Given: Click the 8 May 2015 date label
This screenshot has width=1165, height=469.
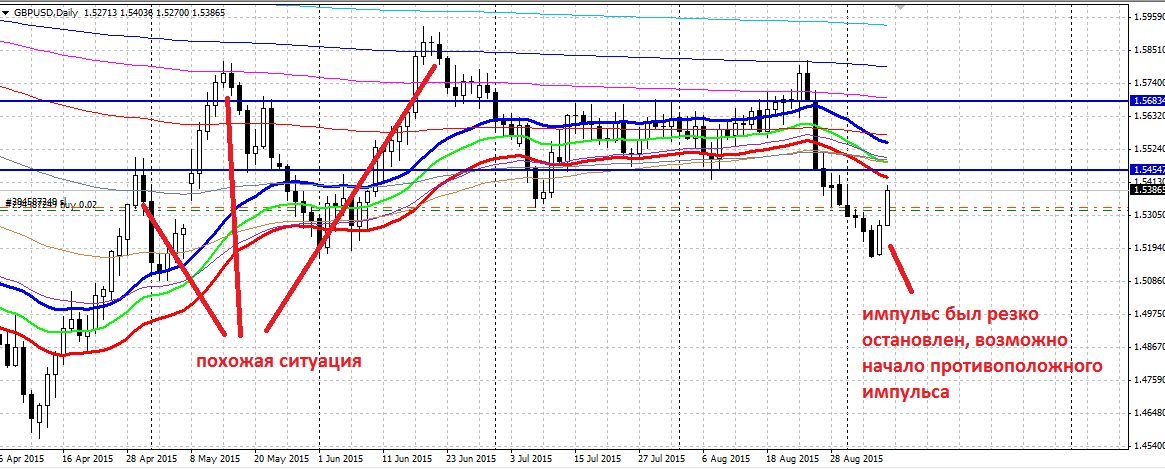Looking at the screenshot, I should click(x=215, y=459).
